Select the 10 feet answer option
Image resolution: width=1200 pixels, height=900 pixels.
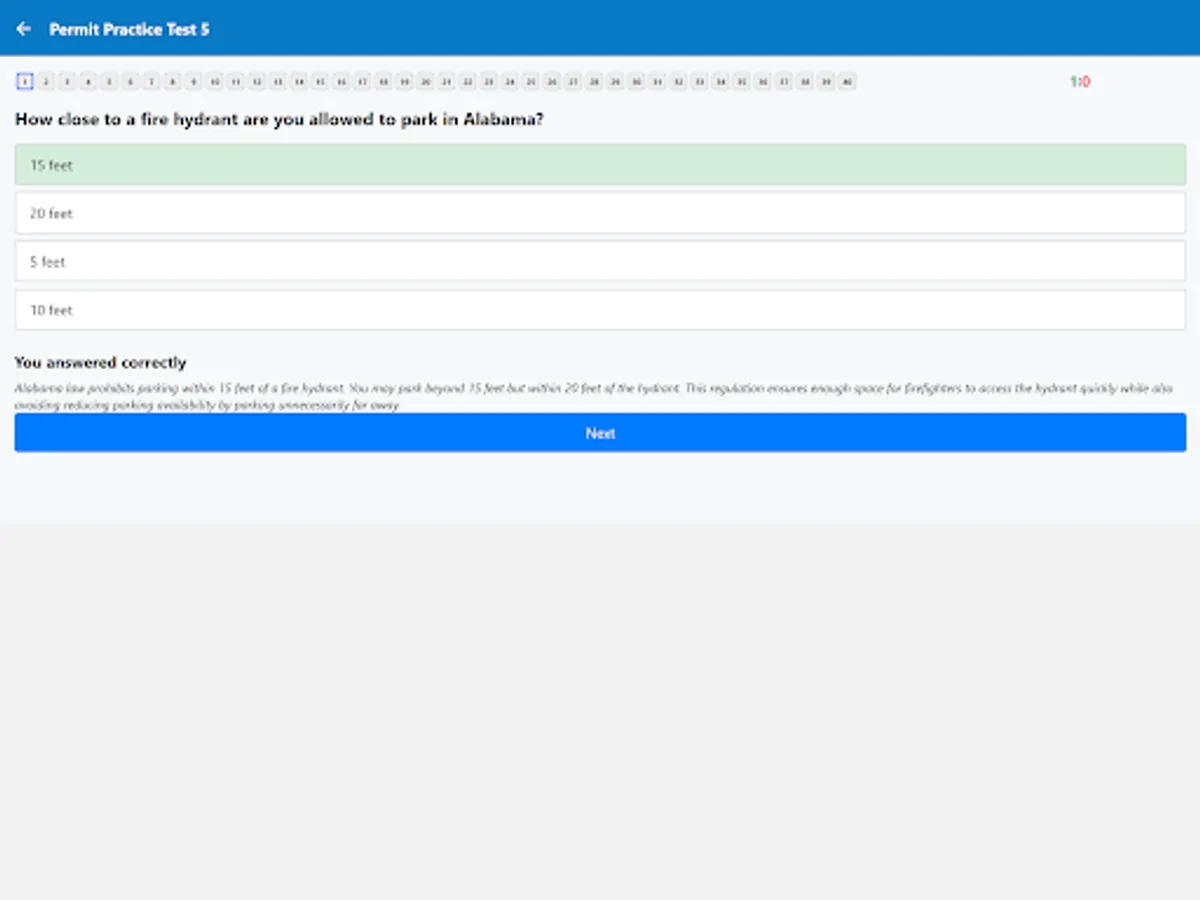pos(600,310)
